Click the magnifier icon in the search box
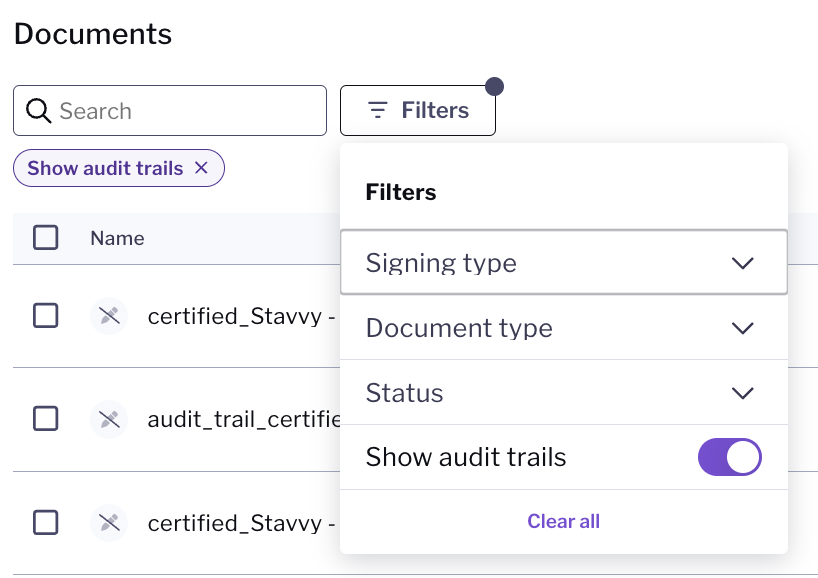 click(39, 111)
